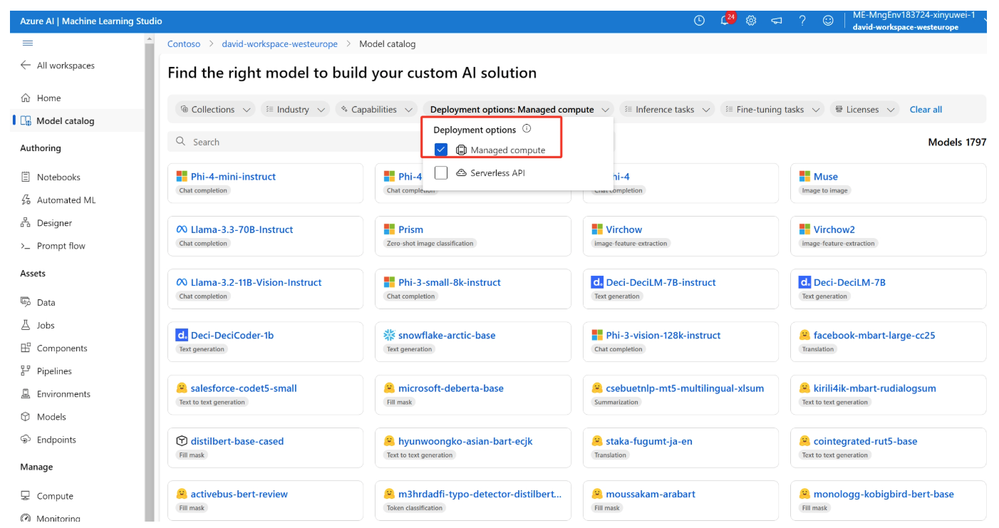This screenshot has width=999, height=528.
Task: Open the settings gear in header
Action: coord(751,20)
